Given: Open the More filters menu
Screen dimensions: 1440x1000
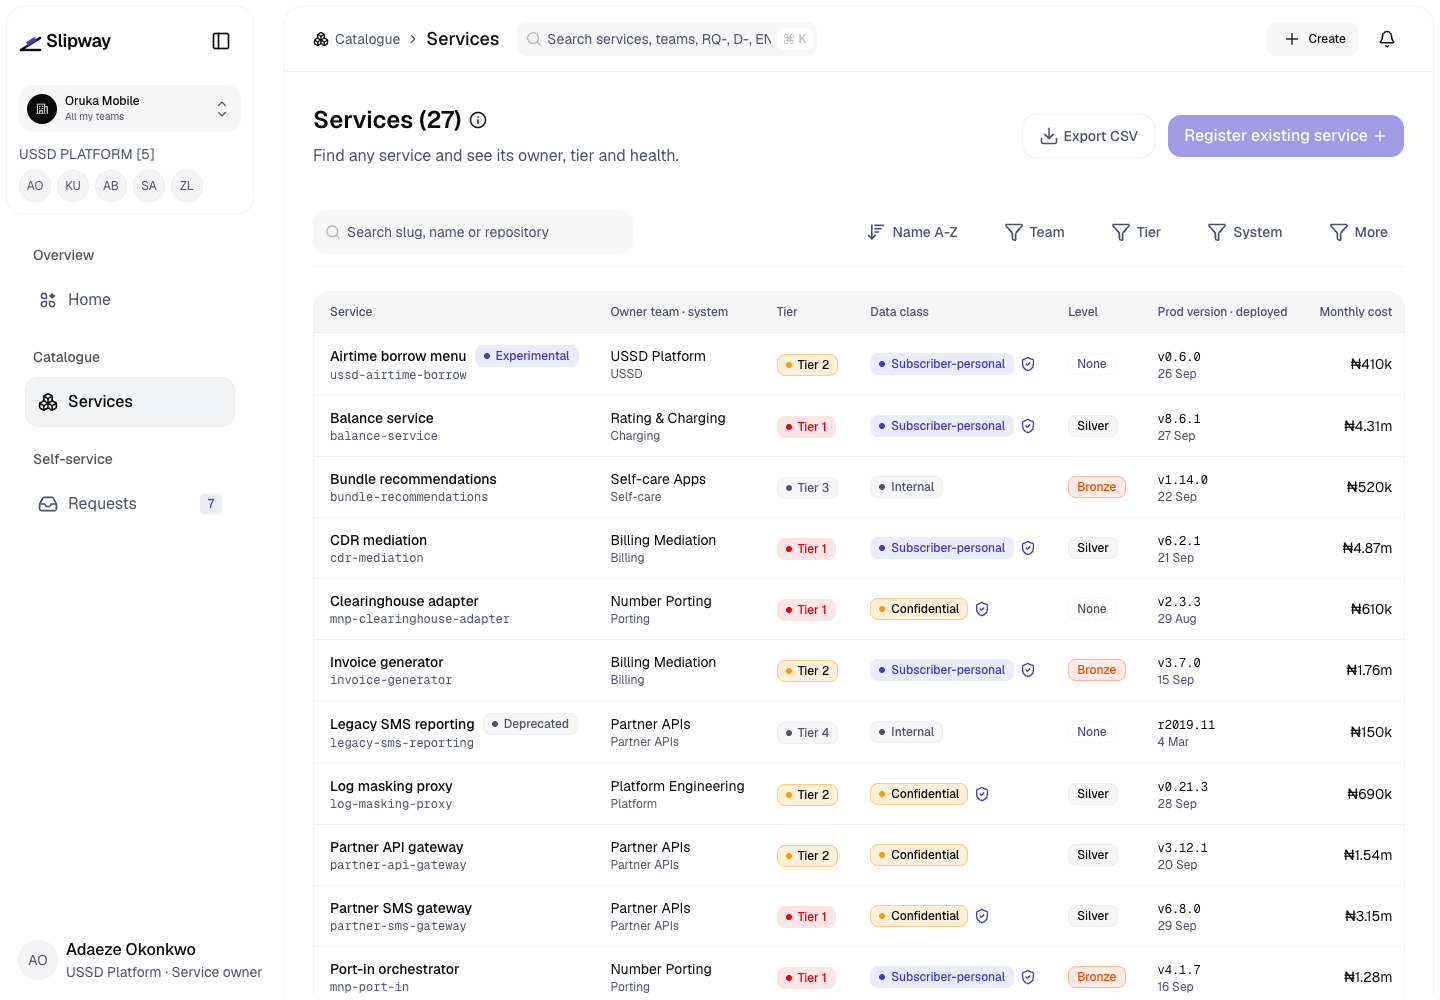Looking at the screenshot, I should coord(1358,232).
